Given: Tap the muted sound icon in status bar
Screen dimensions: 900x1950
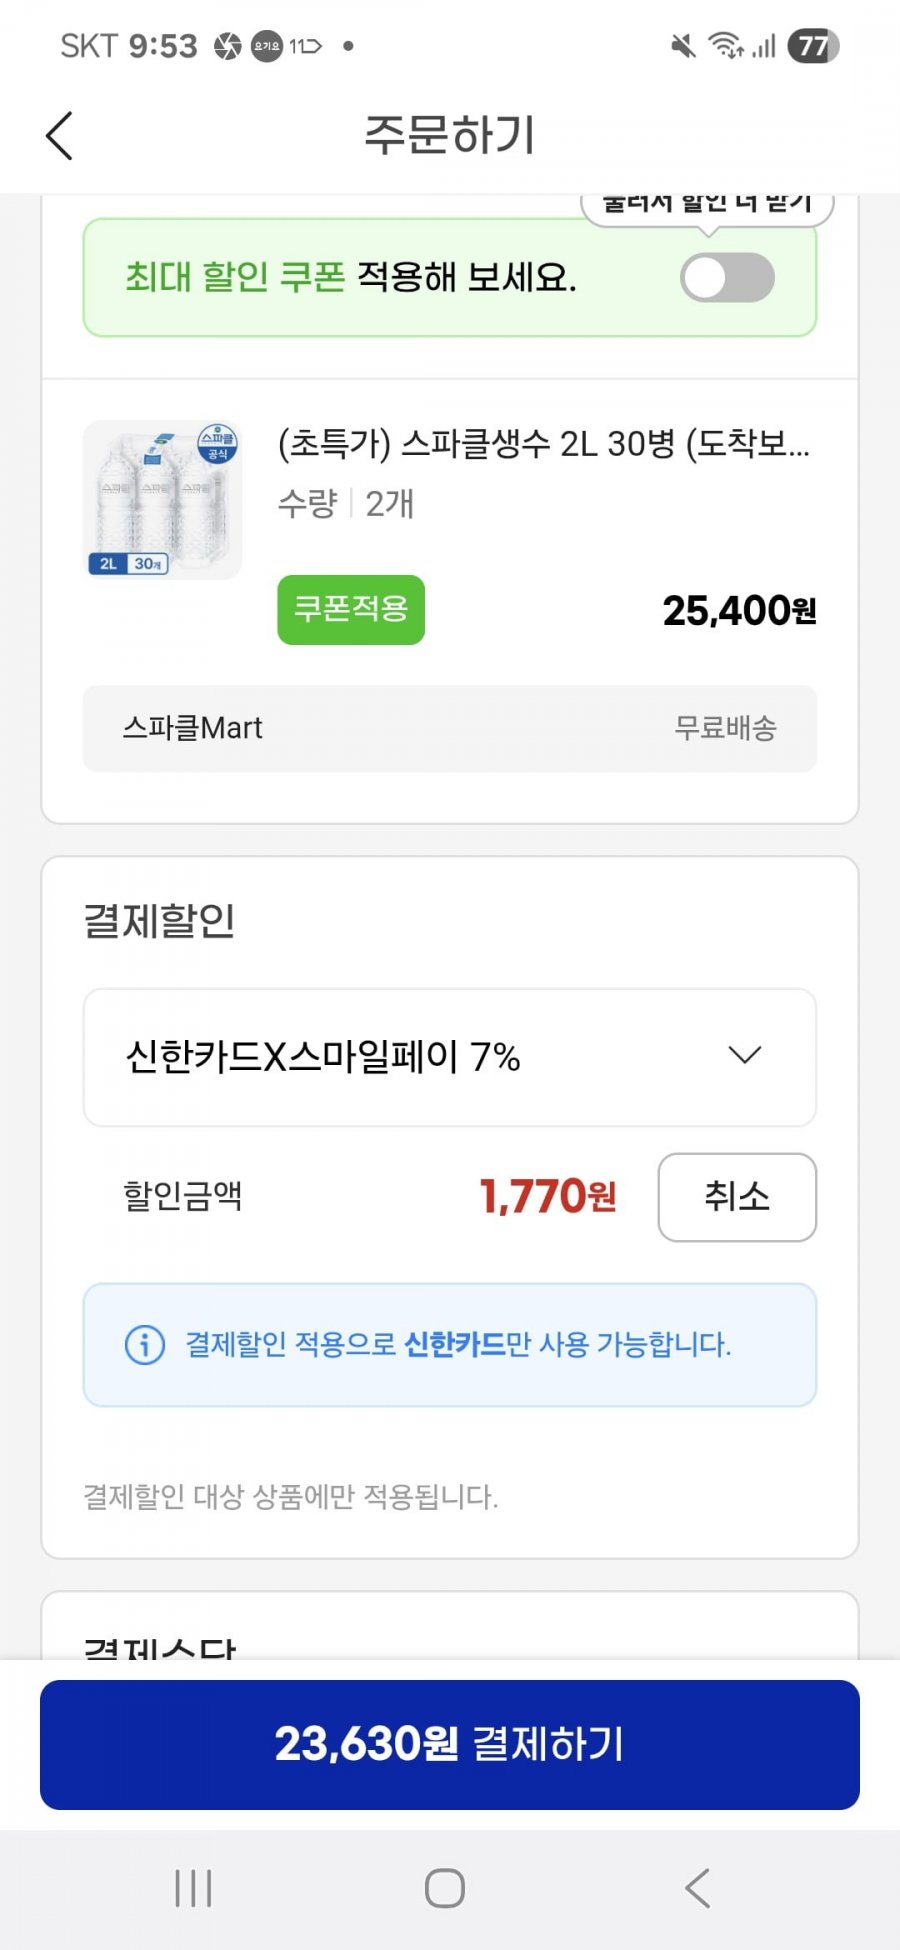Looking at the screenshot, I should (683, 46).
